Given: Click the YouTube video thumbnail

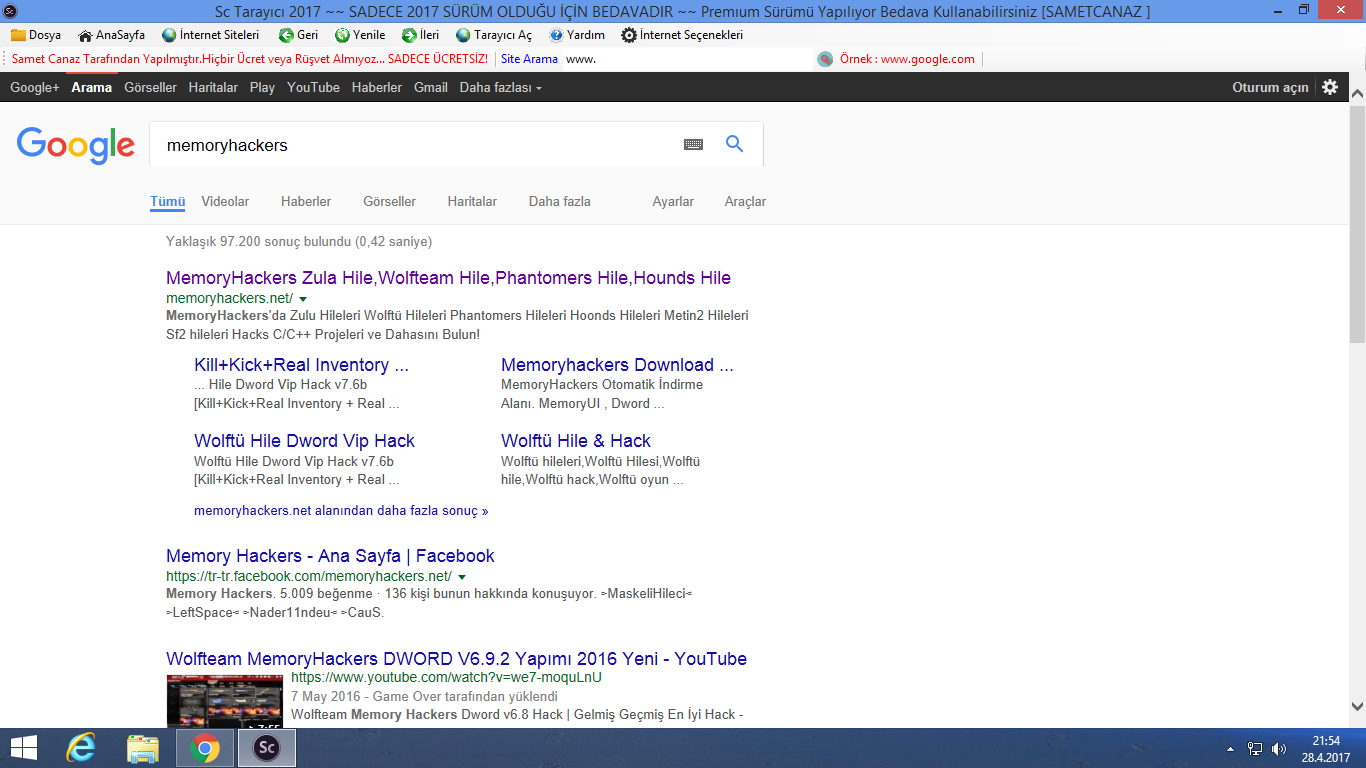Looking at the screenshot, I should tap(225, 700).
